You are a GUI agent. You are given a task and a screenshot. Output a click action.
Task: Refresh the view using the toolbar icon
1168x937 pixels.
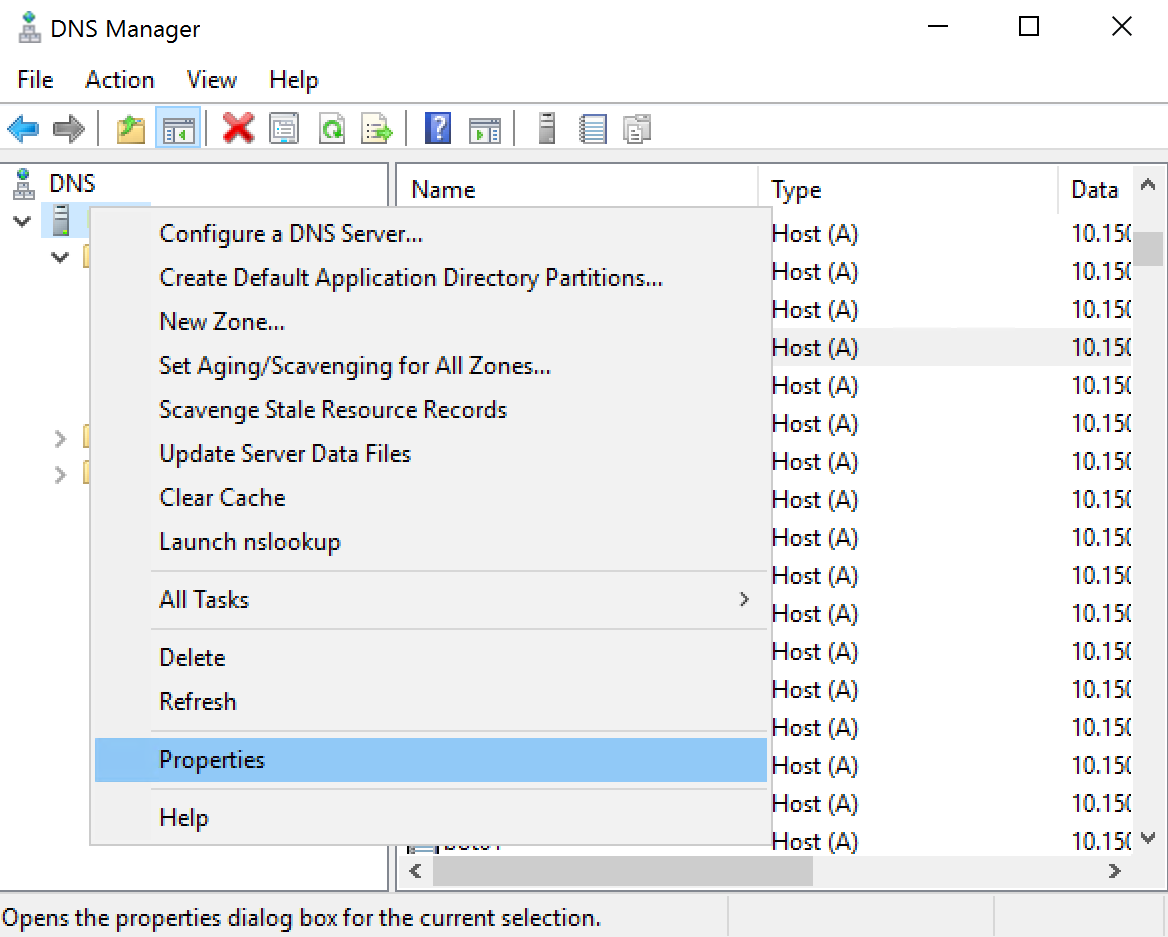click(x=331, y=128)
